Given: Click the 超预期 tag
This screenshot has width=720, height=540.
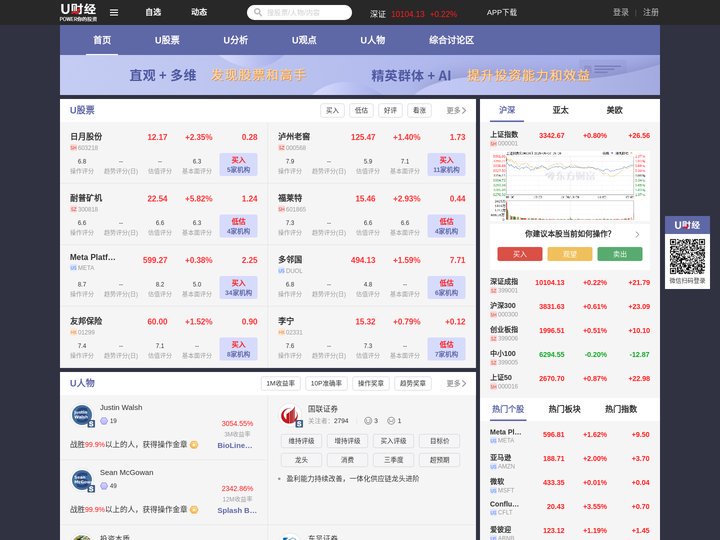Looking at the screenshot, I should tap(439, 460).
